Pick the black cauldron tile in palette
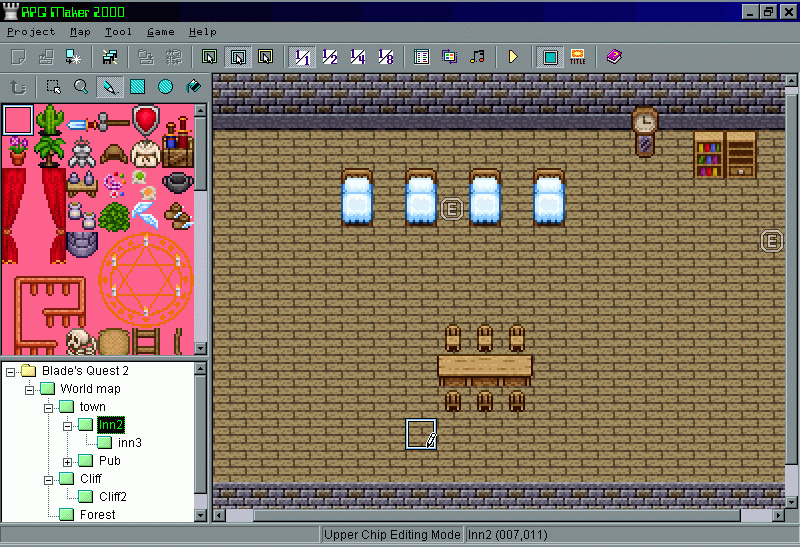This screenshot has height=547, width=800. coord(178,183)
